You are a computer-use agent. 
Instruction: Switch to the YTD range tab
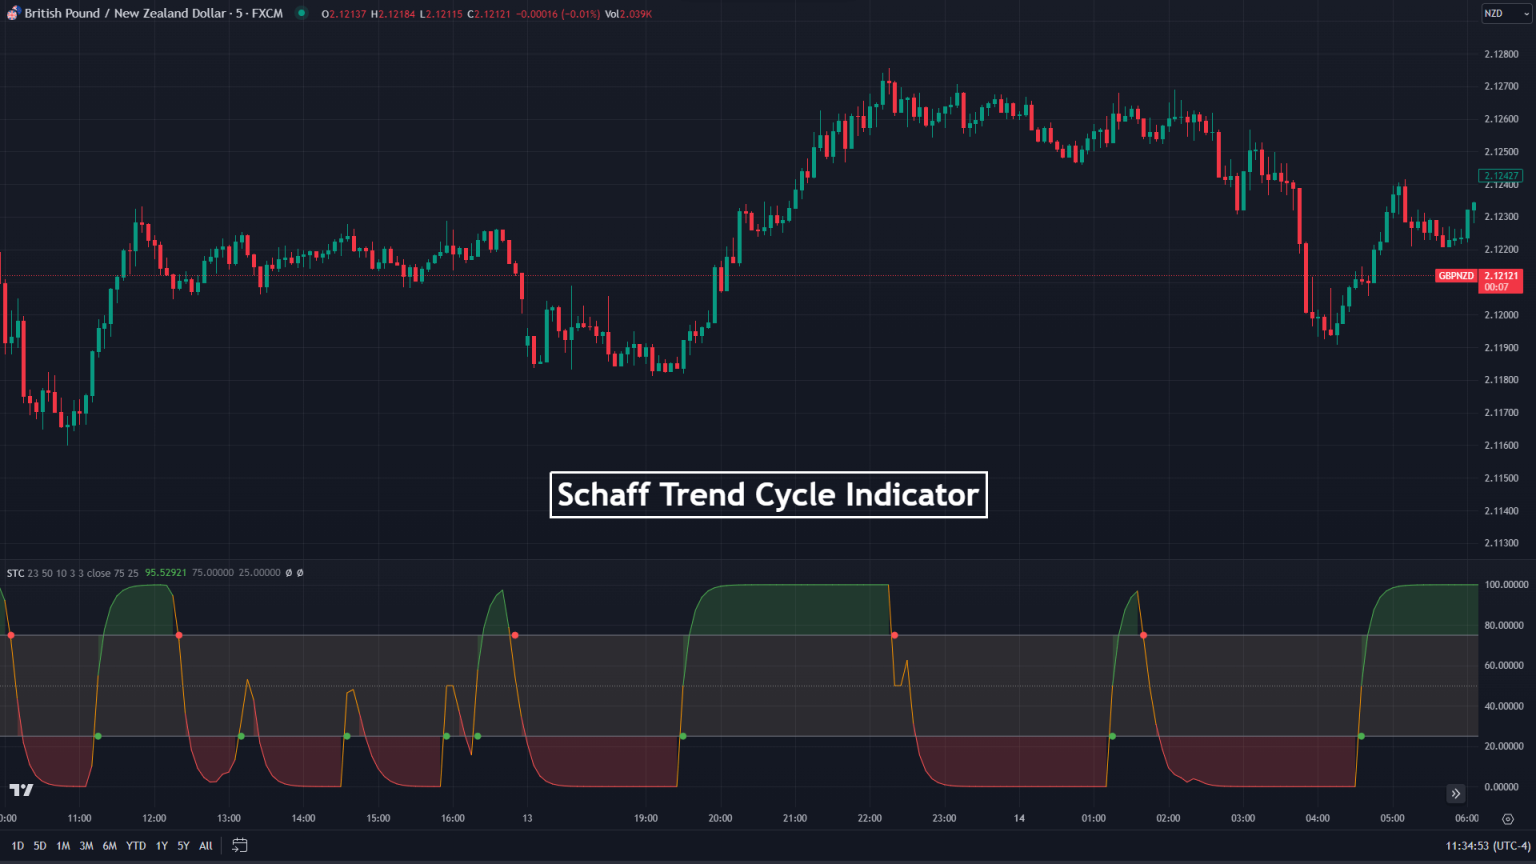(135, 845)
